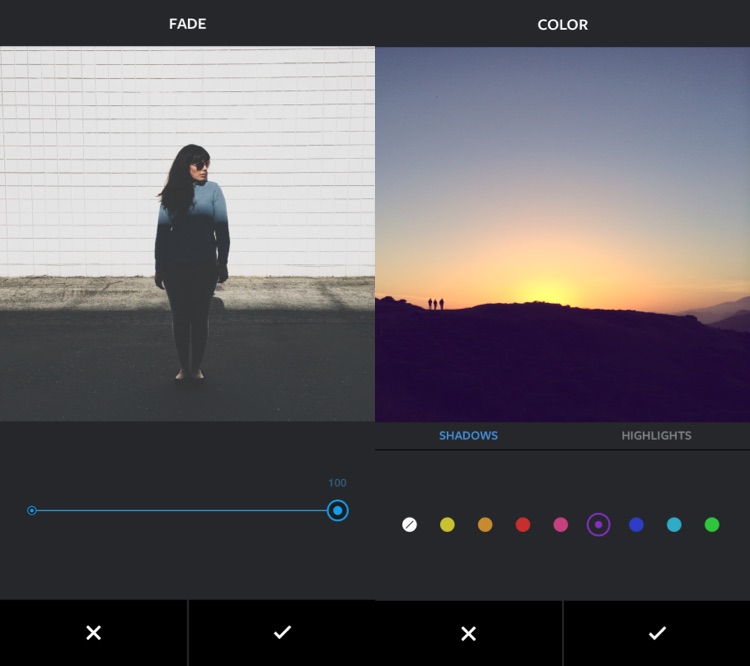Cancel the Fade adjustment with X
This screenshot has height=666, width=750.
[93, 633]
